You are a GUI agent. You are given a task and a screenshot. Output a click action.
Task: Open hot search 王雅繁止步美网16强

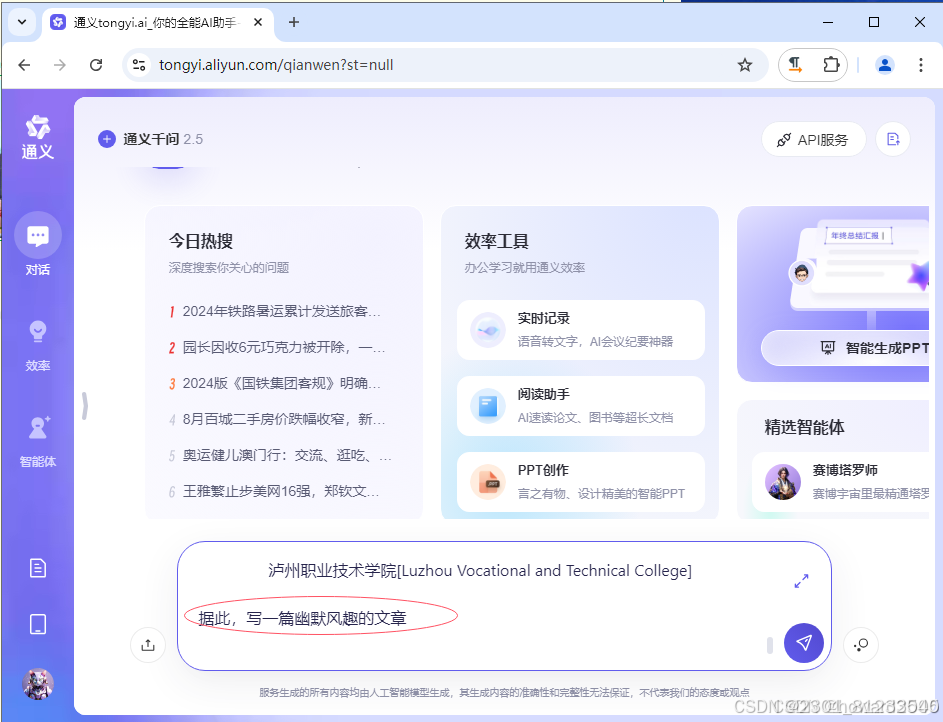pyautogui.click(x=274, y=492)
